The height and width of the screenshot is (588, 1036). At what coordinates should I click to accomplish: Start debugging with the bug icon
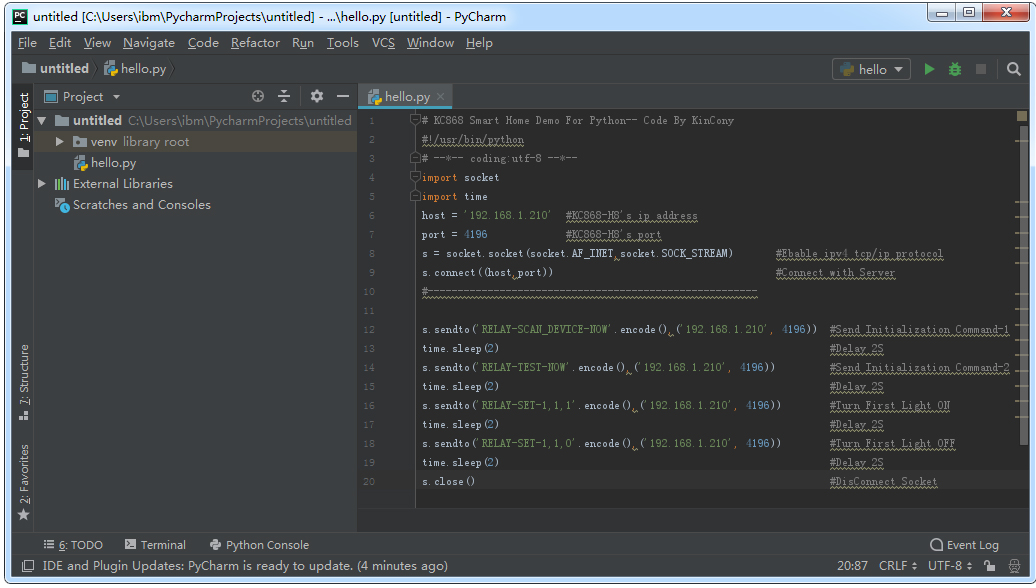tap(955, 69)
